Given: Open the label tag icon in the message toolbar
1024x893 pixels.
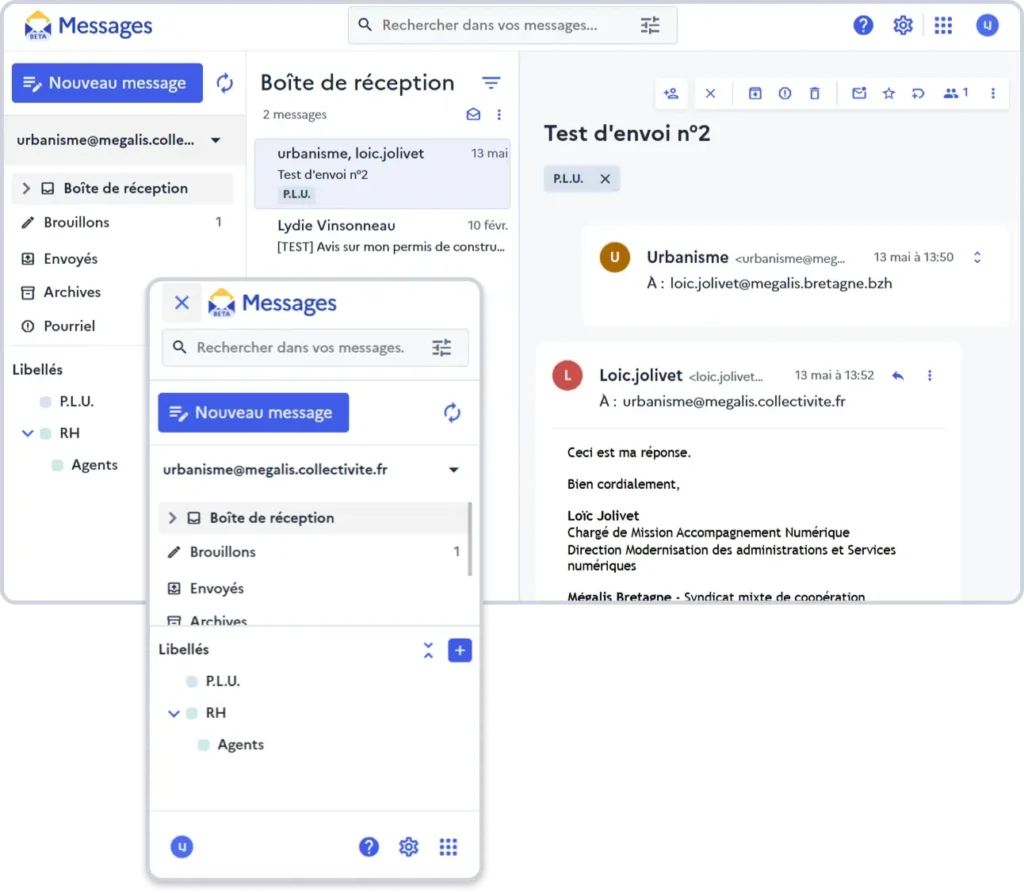Looking at the screenshot, I should point(918,93).
